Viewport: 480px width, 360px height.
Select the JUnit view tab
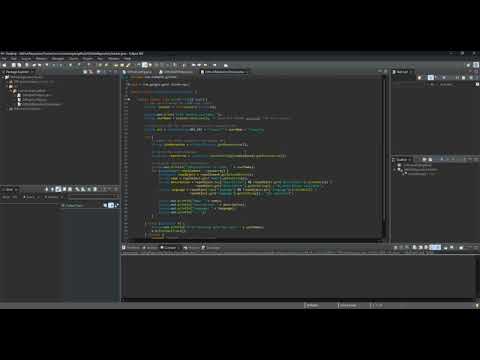(x=9, y=189)
